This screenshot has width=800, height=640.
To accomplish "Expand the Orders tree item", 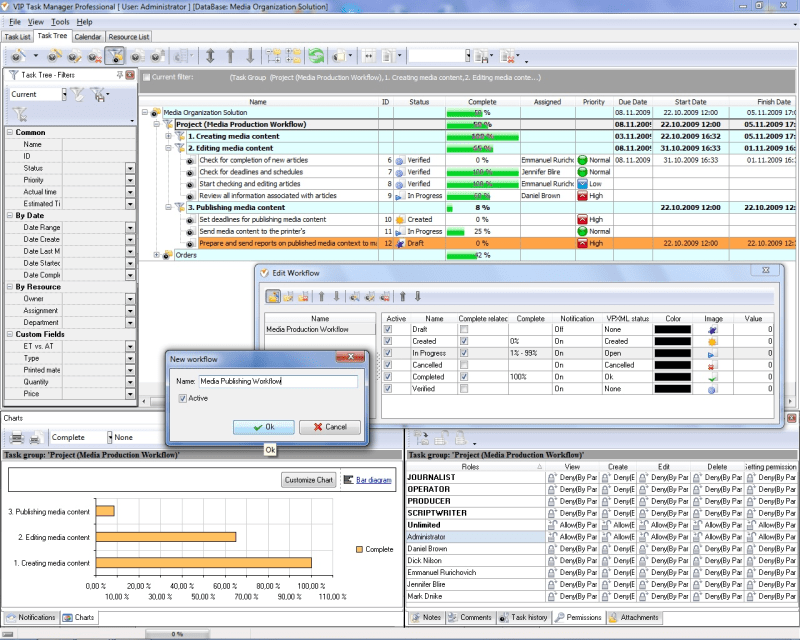I will 157,255.
